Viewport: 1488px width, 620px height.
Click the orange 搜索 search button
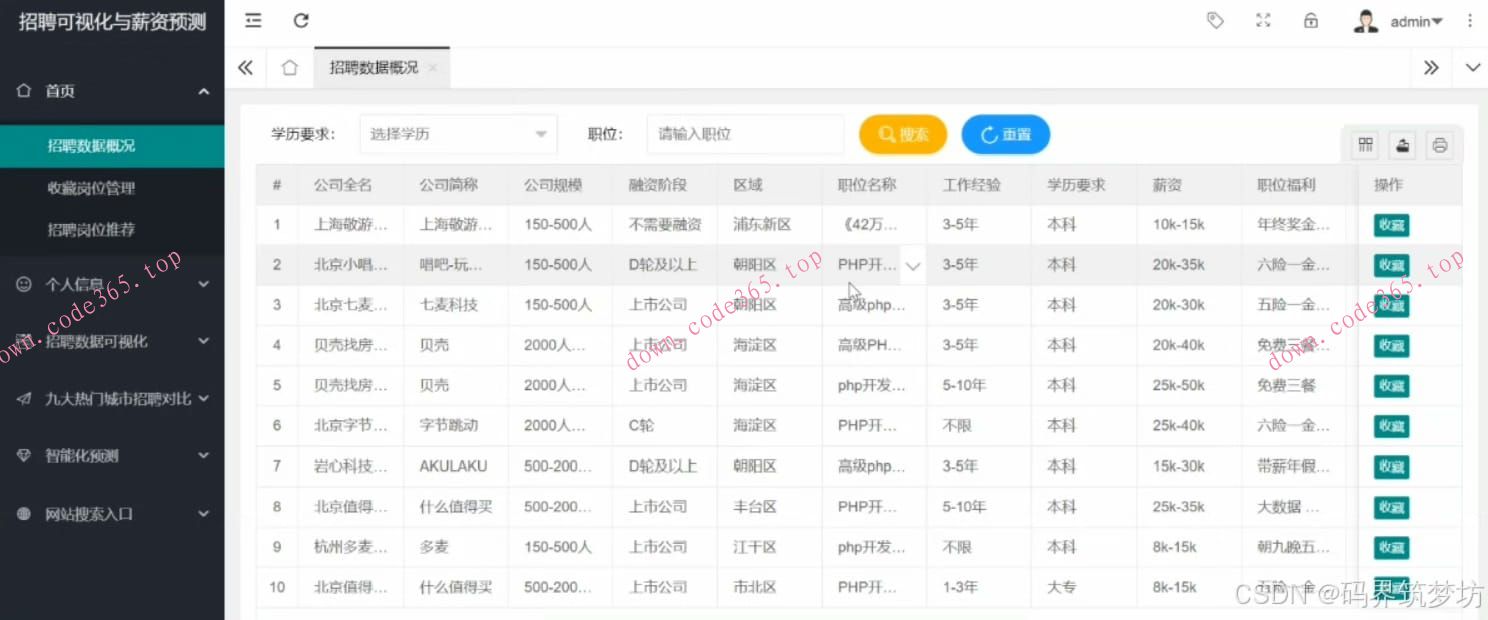click(901, 133)
